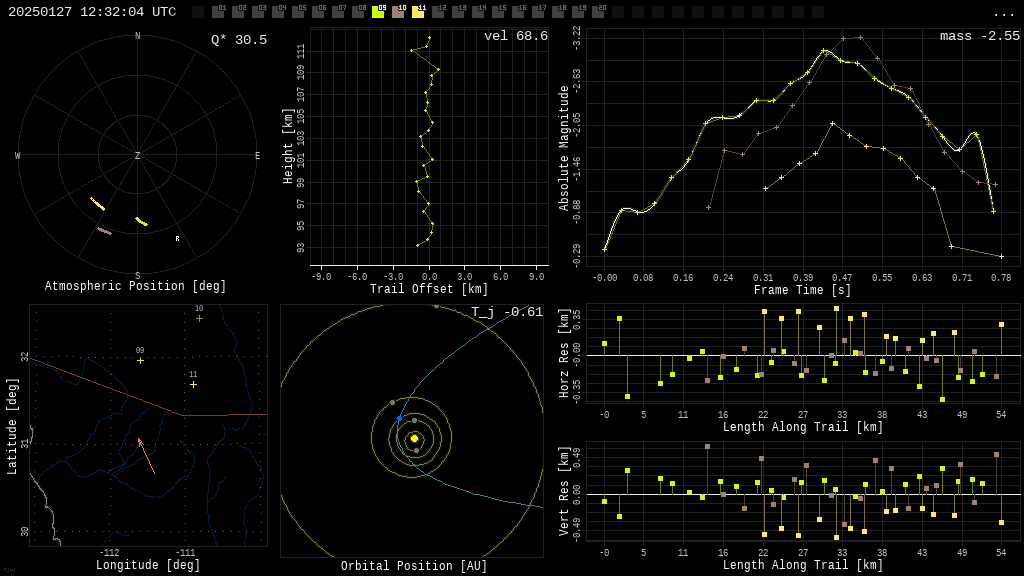Click the zenith Z marker in sky plot
The image size is (1024, 576).
pyautogui.click(x=138, y=156)
